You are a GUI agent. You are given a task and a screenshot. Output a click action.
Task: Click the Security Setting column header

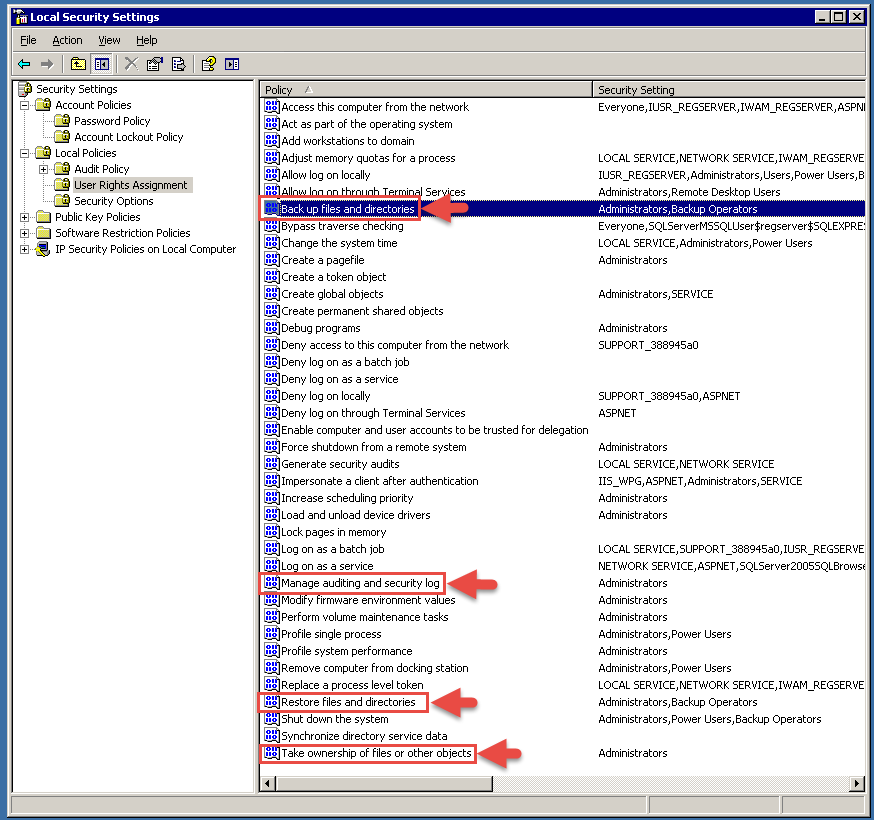(728, 90)
